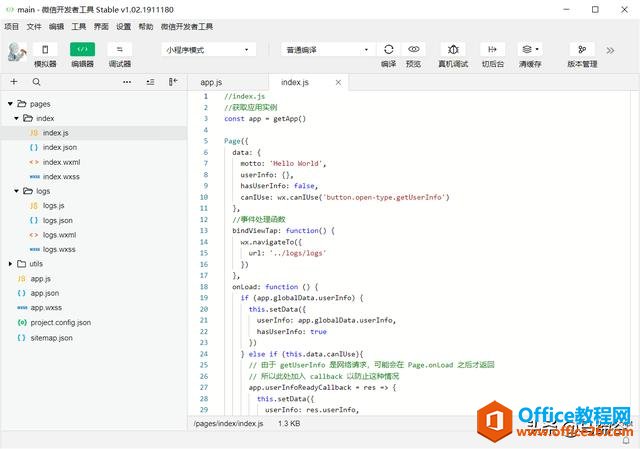Click the /pages/index/index.js path in status bar
Viewport: 640px width, 449px height.
pos(229,424)
